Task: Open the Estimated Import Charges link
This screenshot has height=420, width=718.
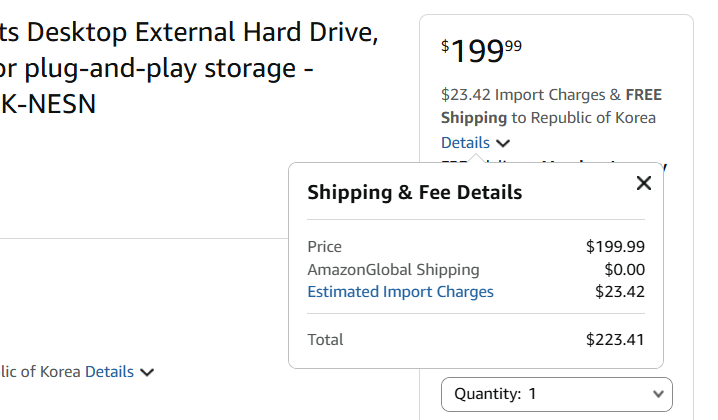Action: click(400, 292)
